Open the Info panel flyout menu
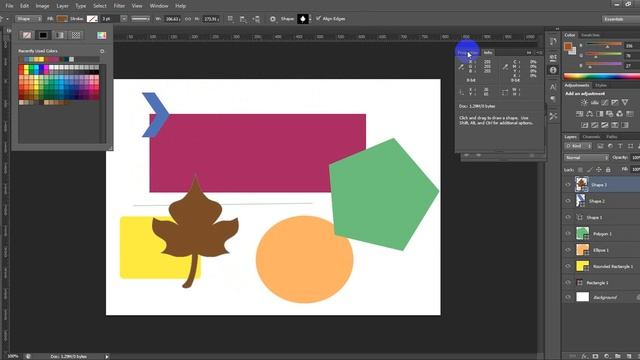 pyautogui.click(x=539, y=53)
